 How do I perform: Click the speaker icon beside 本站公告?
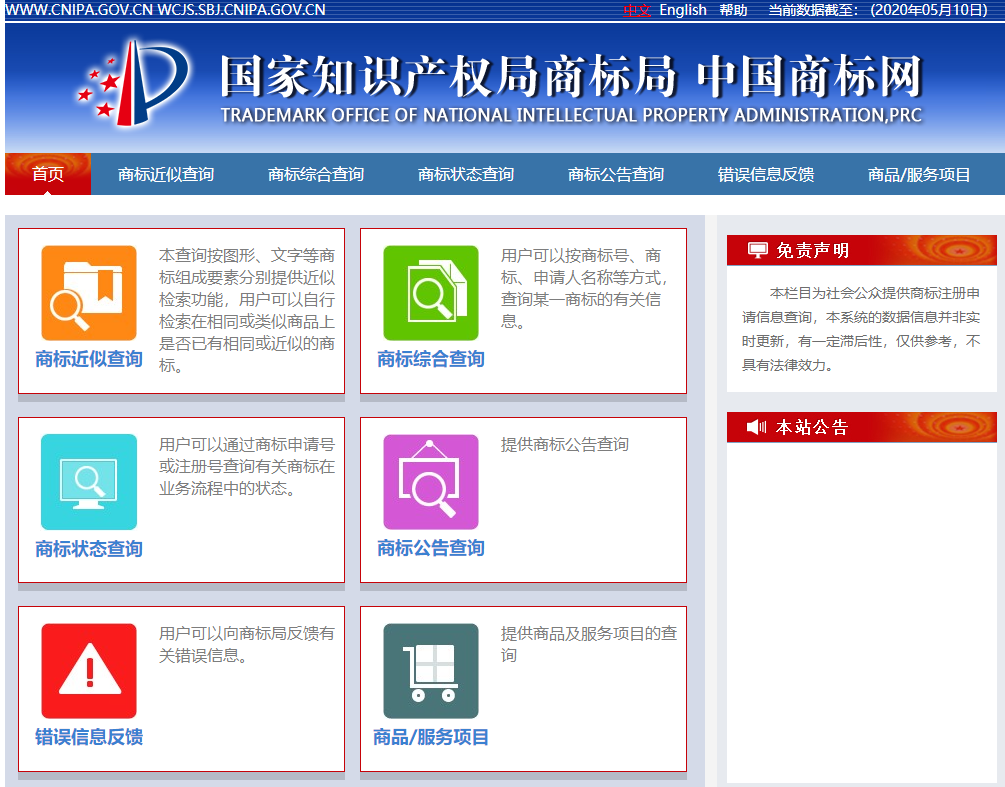coord(756,427)
